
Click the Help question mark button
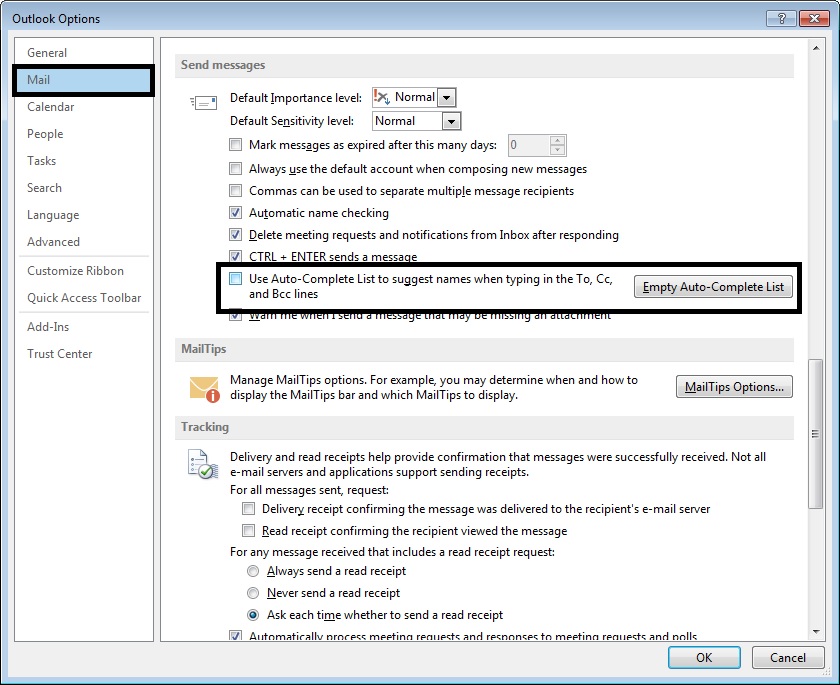click(x=781, y=19)
